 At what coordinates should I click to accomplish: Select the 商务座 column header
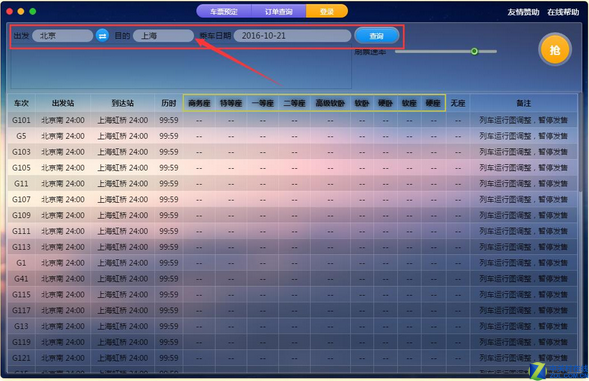(199, 103)
